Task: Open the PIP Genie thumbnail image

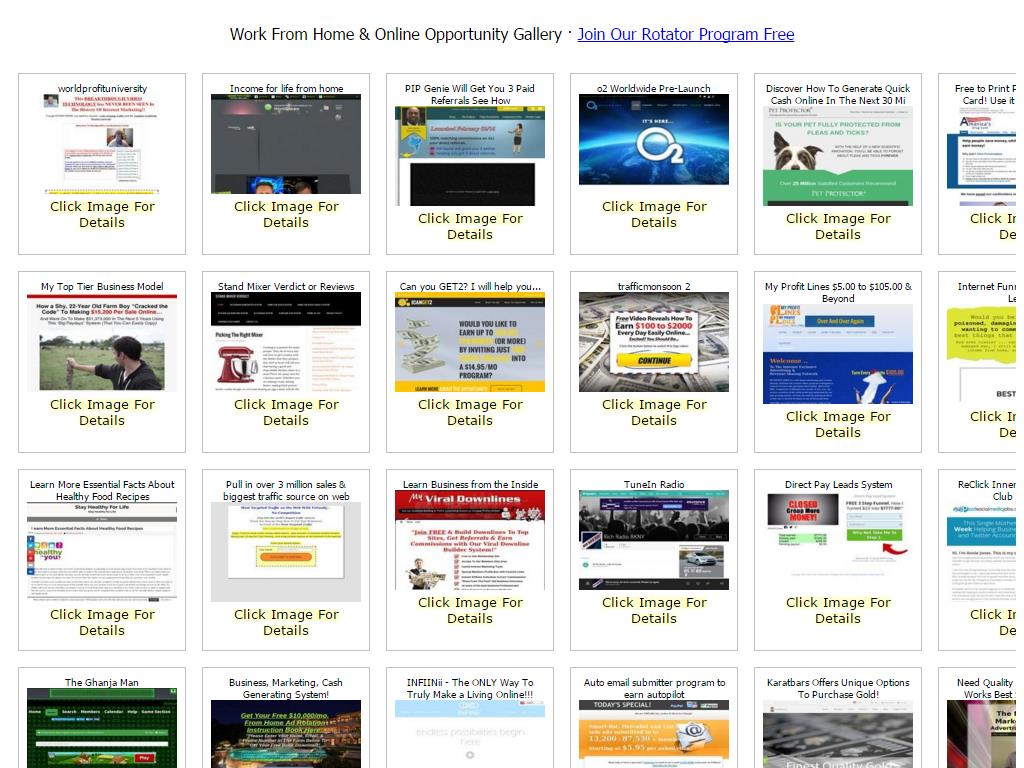Action: [470, 156]
